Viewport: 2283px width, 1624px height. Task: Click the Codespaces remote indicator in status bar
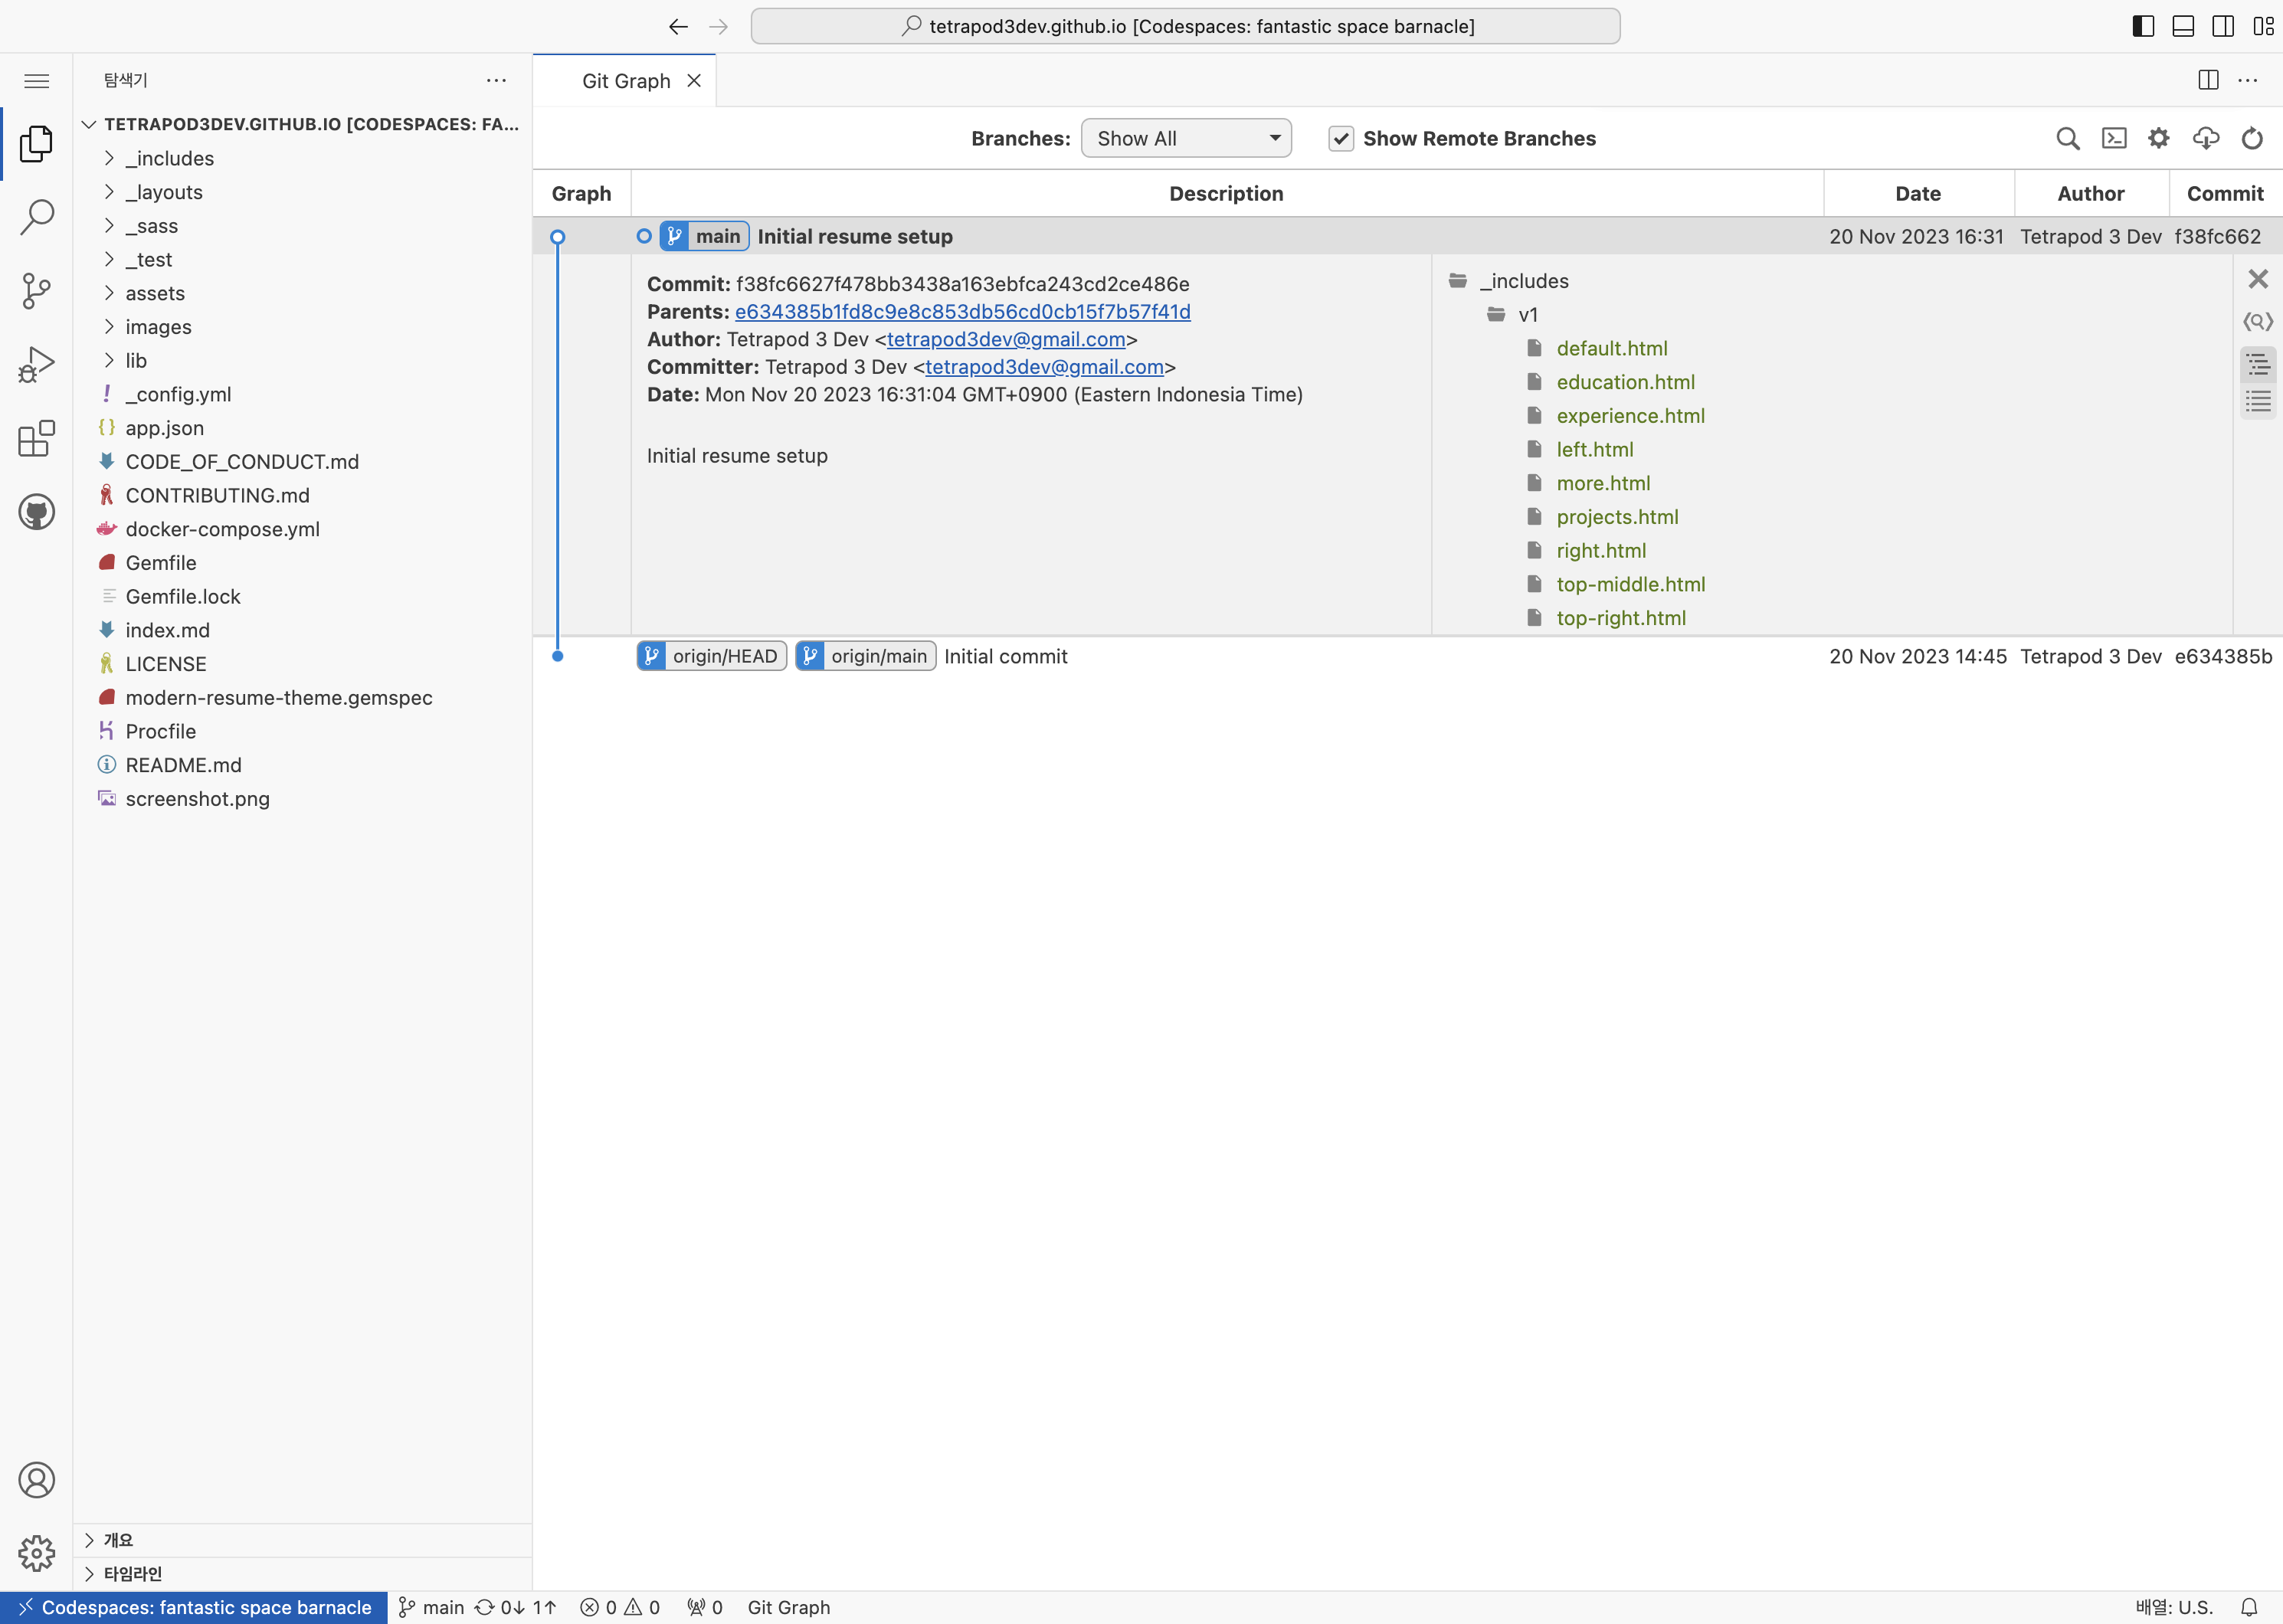coord(194,1608)
